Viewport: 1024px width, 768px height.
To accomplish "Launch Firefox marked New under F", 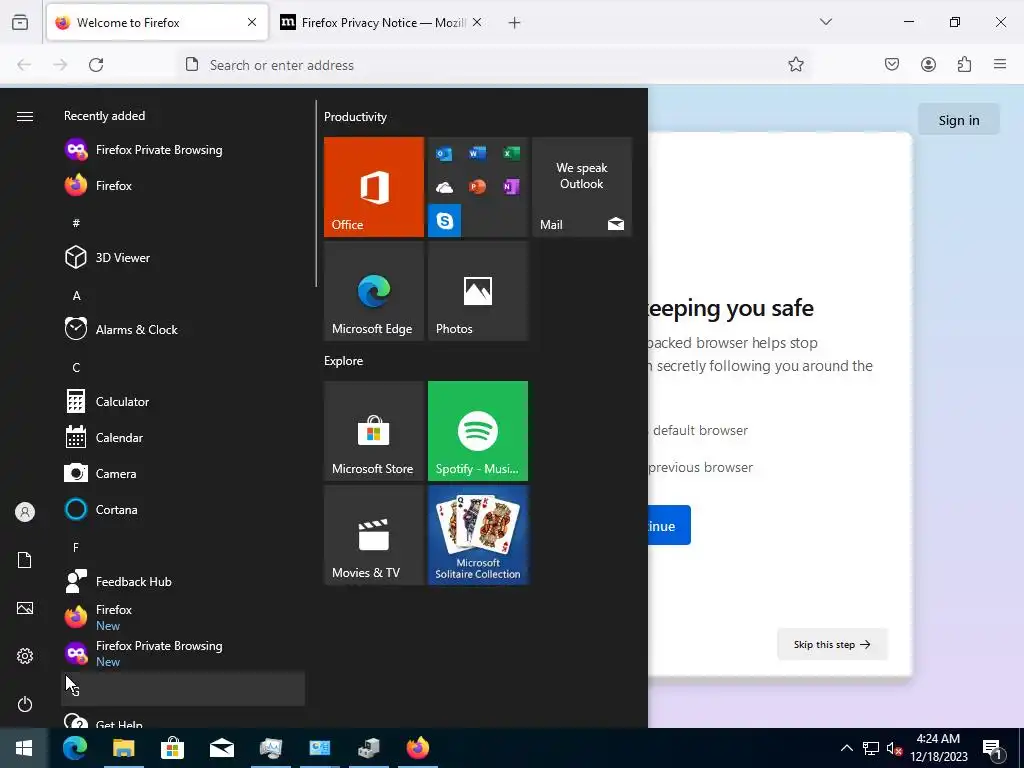I will [x=183, y=616].
